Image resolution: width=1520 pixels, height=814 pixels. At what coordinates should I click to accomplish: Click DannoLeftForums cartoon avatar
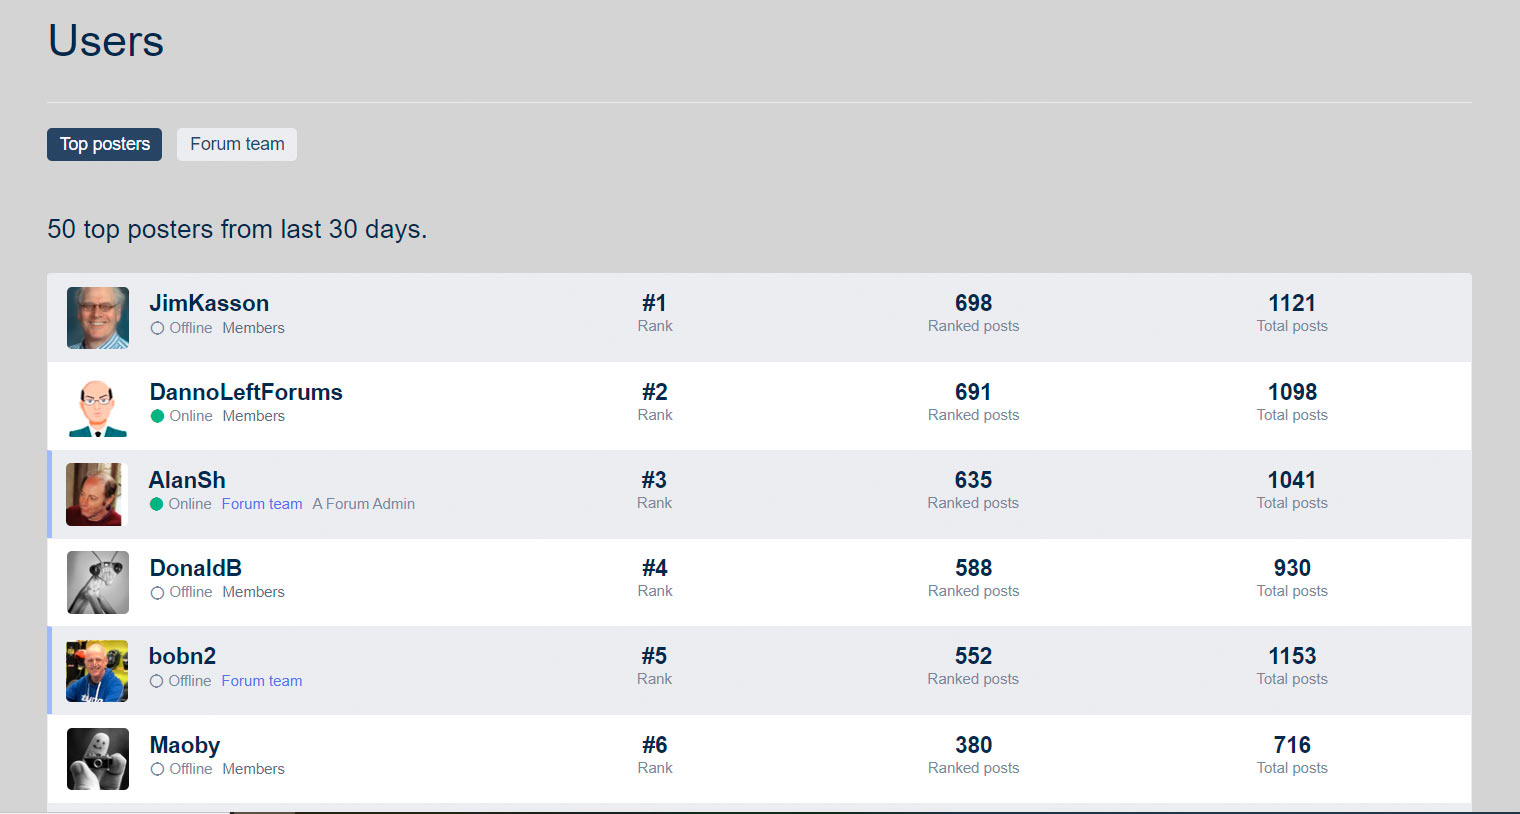coord(98,407)
